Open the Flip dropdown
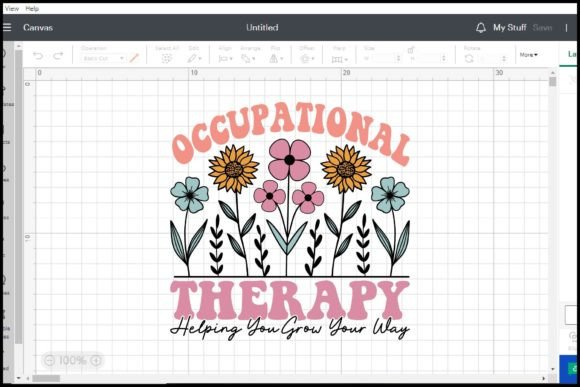The height and width of the screenshot is (387, 580). click(x=276, y=59)
